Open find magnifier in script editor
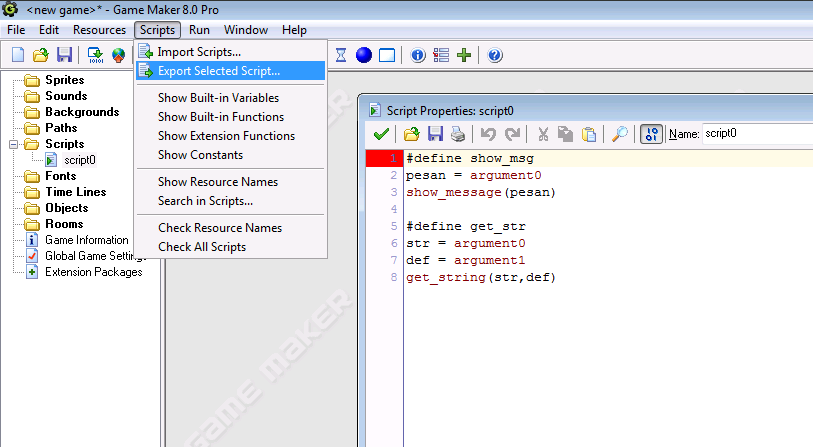This screenshot has height=447, width=813. (x=620, y=134)
